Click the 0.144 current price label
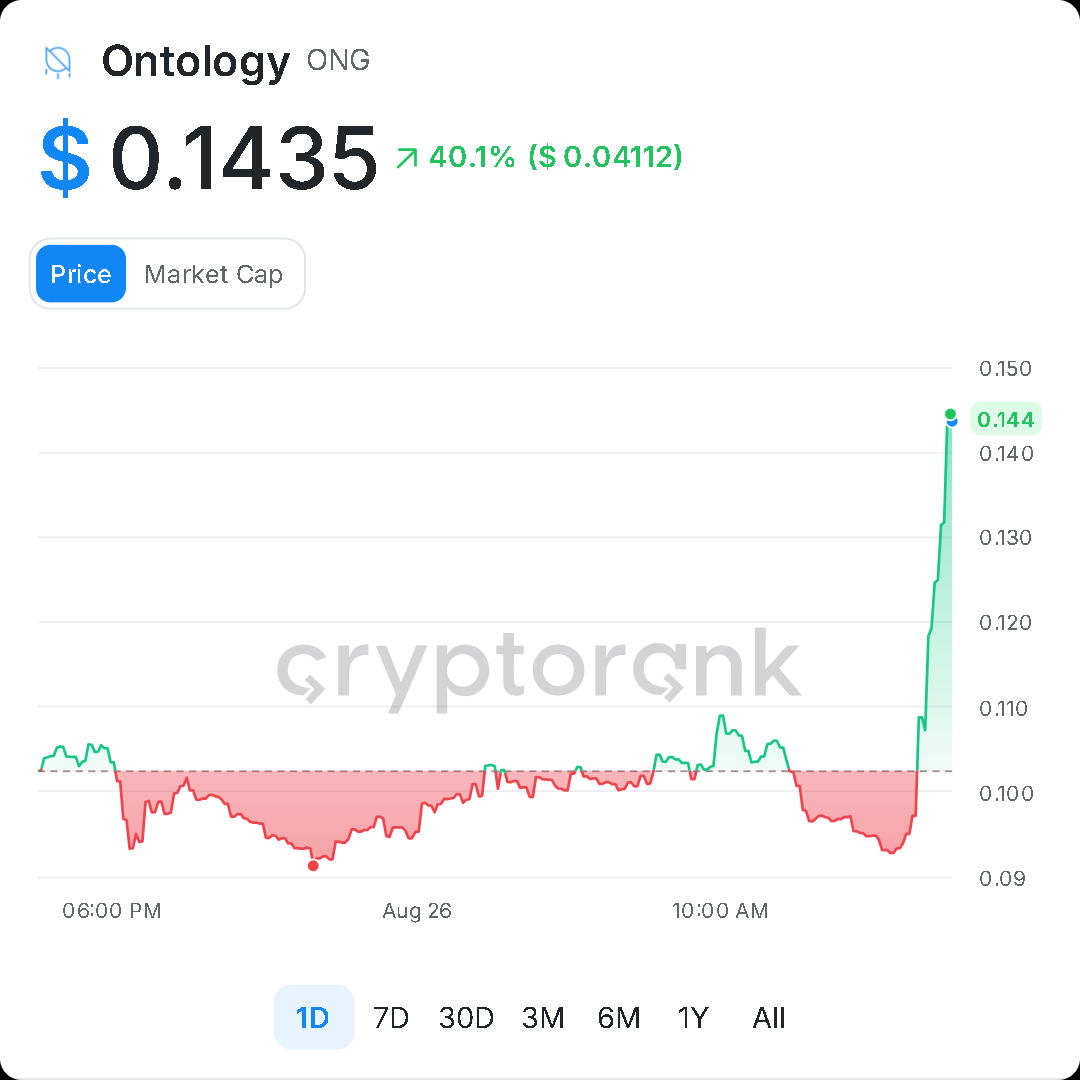This screenshot has height=1080, width=1080. click(x=1006, y=419)
